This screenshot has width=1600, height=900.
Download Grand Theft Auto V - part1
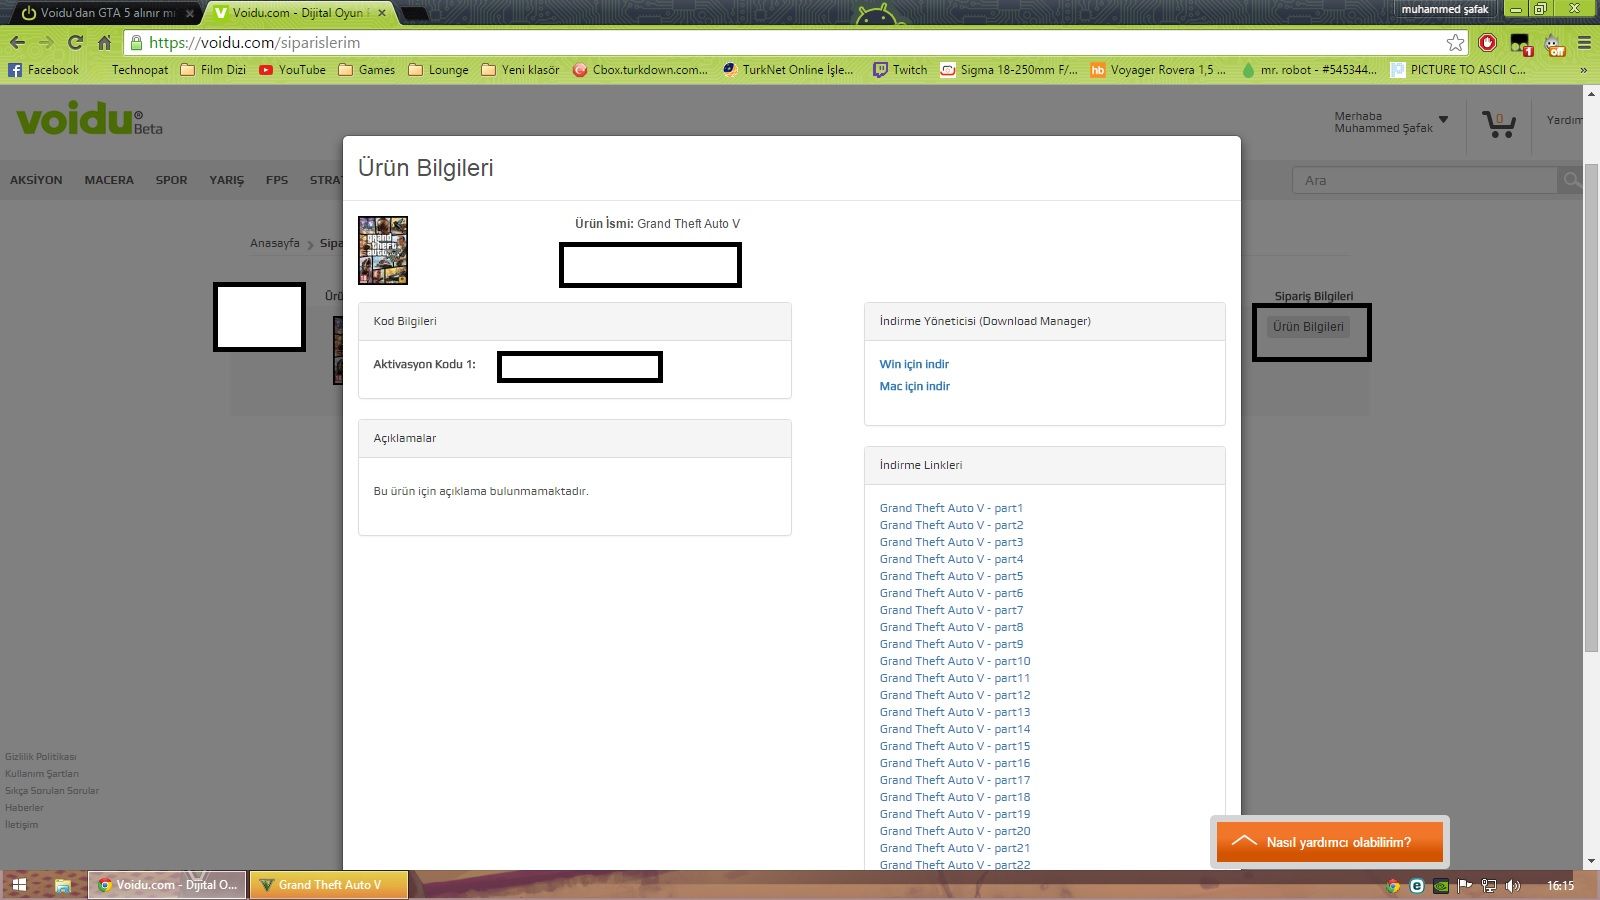(x=951, y=508)
